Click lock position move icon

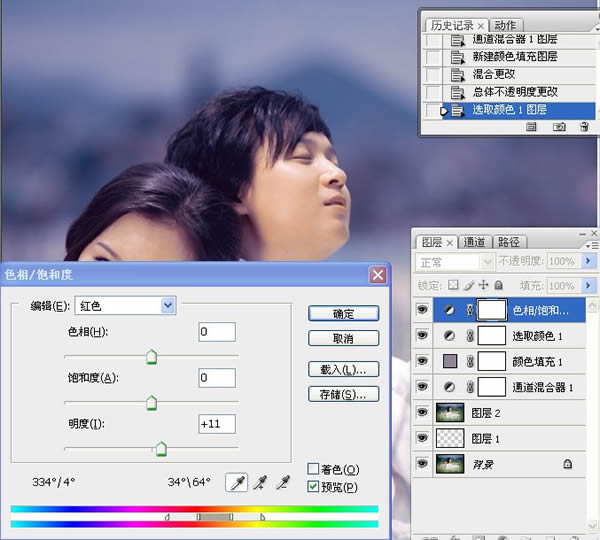484,285
